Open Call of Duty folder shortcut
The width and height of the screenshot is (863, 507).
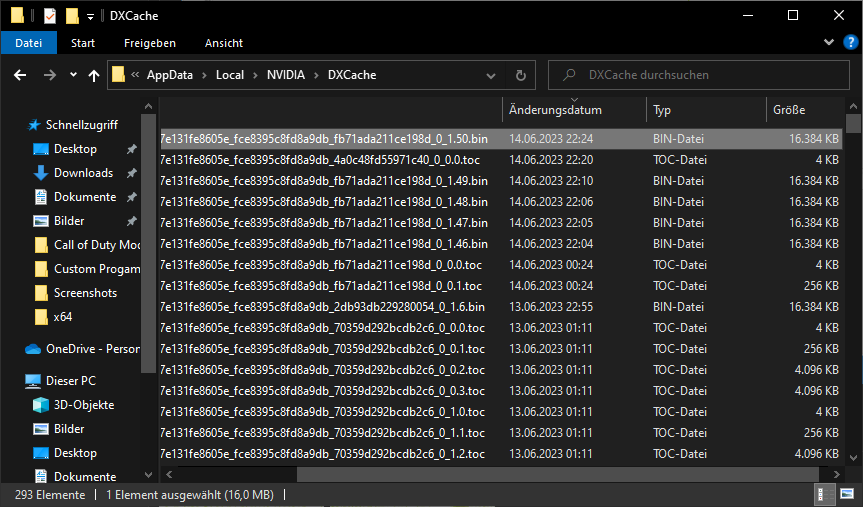point(97,244)
